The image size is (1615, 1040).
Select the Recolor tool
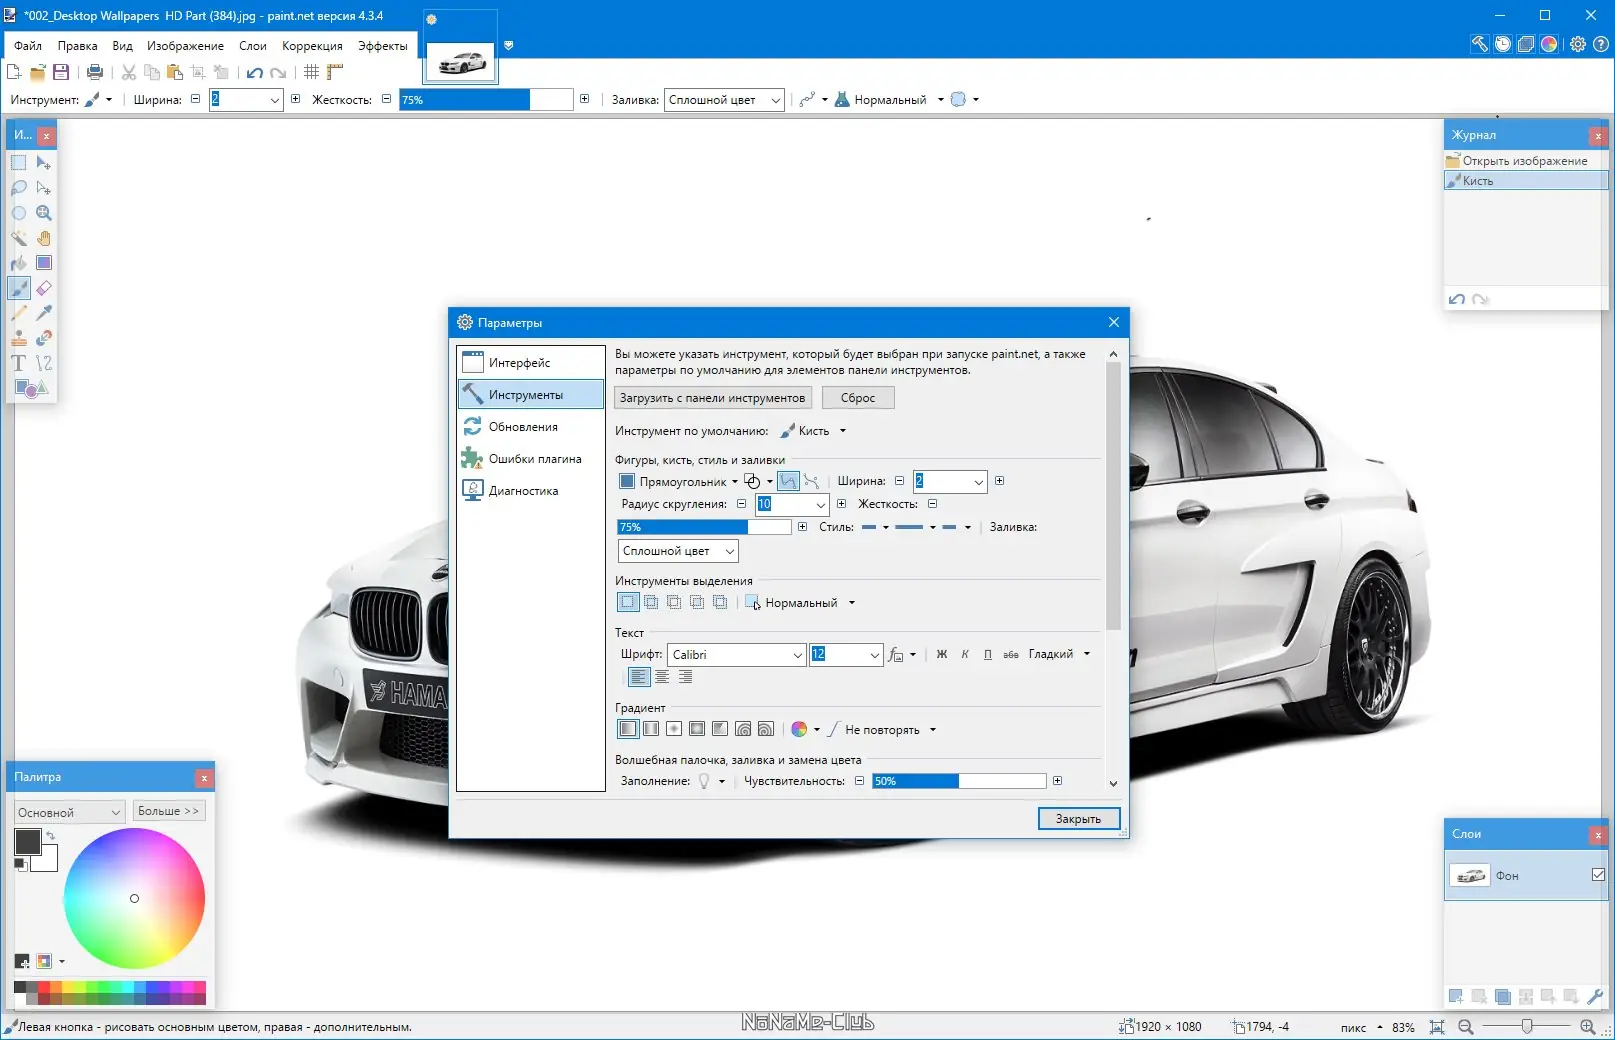tap(44, 338)
